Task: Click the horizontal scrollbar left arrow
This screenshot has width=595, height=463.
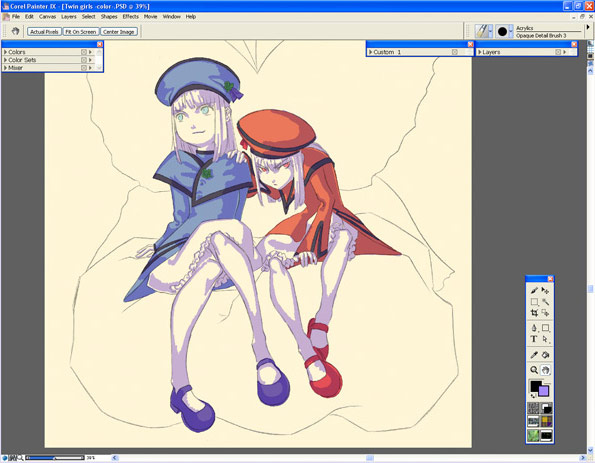Action: pyautogui.click(x=115, y=458)
